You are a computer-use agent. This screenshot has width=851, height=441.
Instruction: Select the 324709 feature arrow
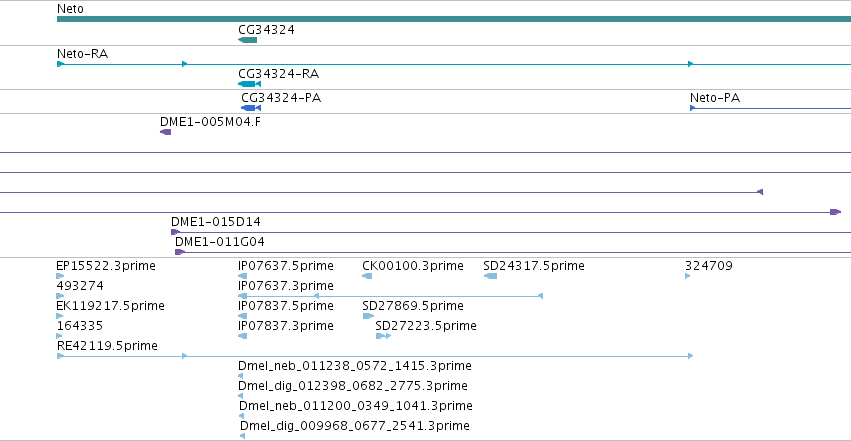(x=688, y=276)
